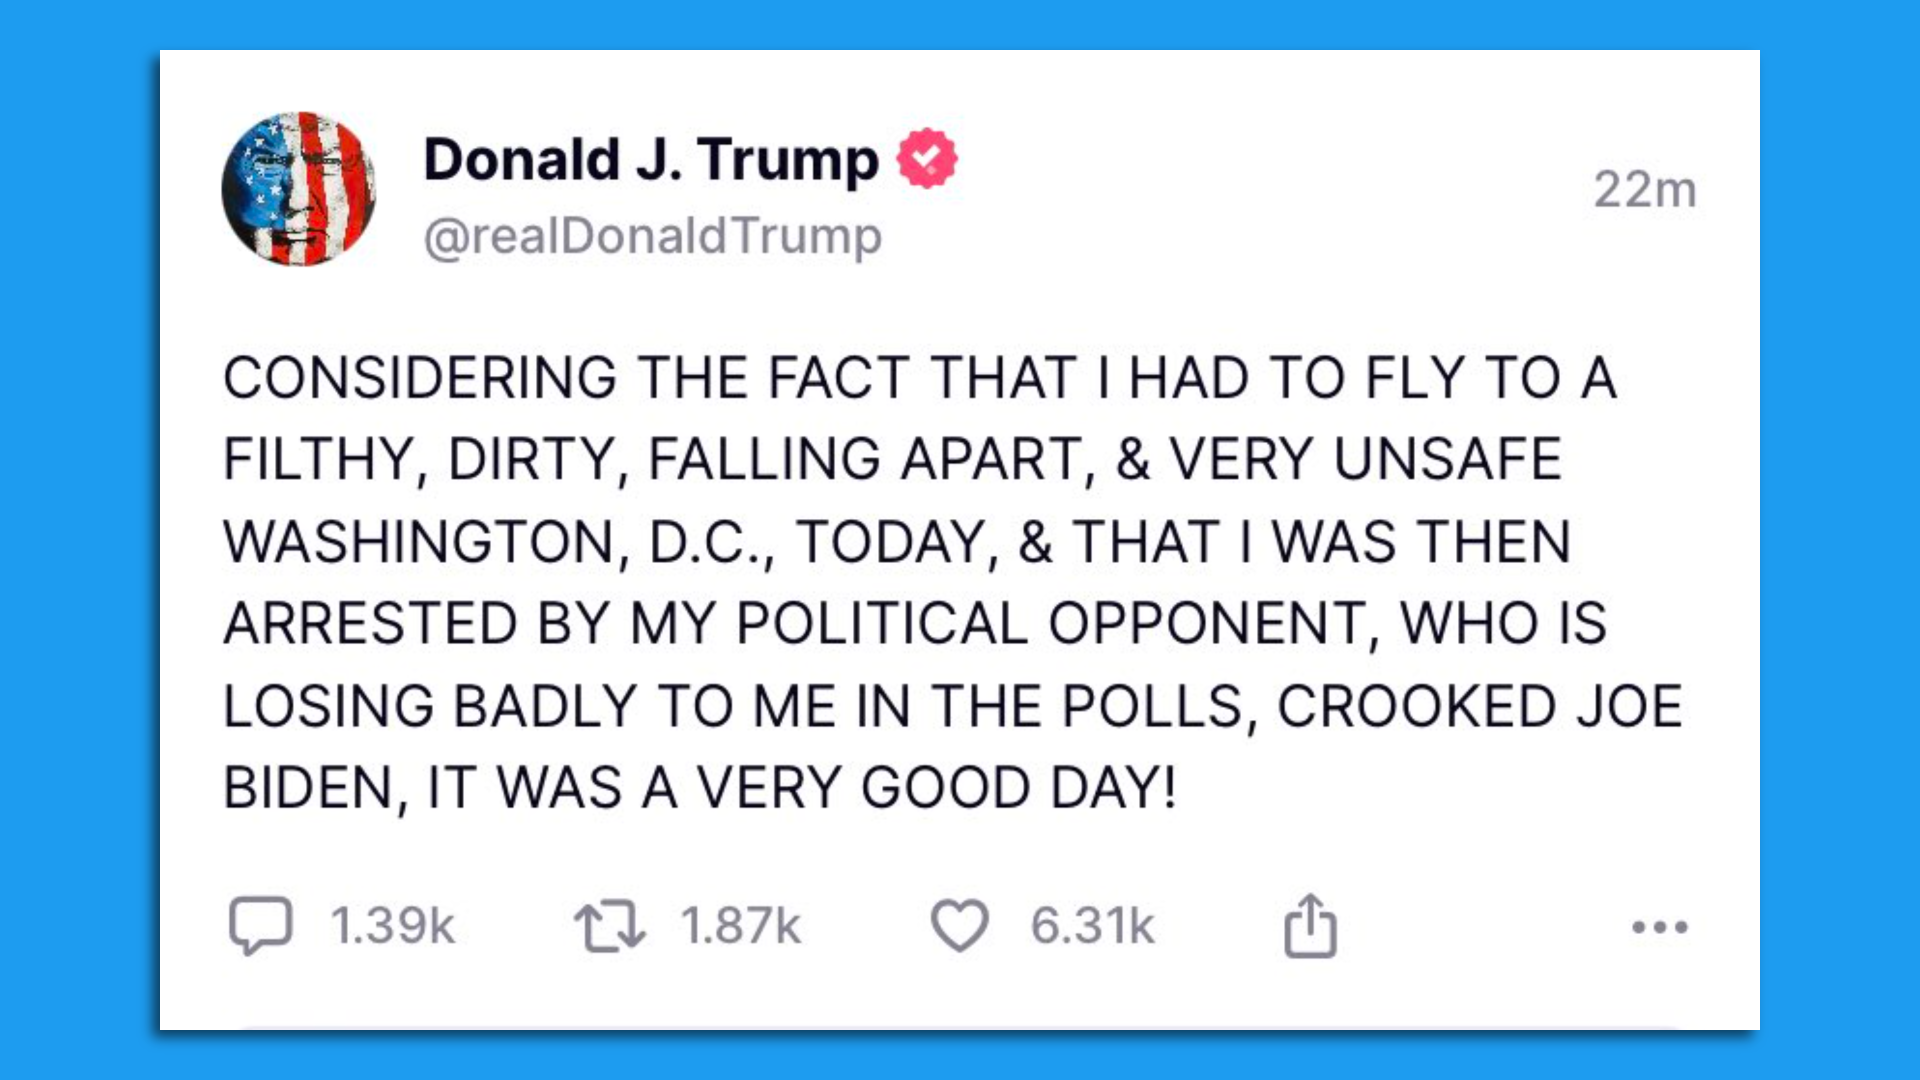Screen dimensions: 1920x1080
Task: Click the share upload icon
Action: click(1310, 926)
